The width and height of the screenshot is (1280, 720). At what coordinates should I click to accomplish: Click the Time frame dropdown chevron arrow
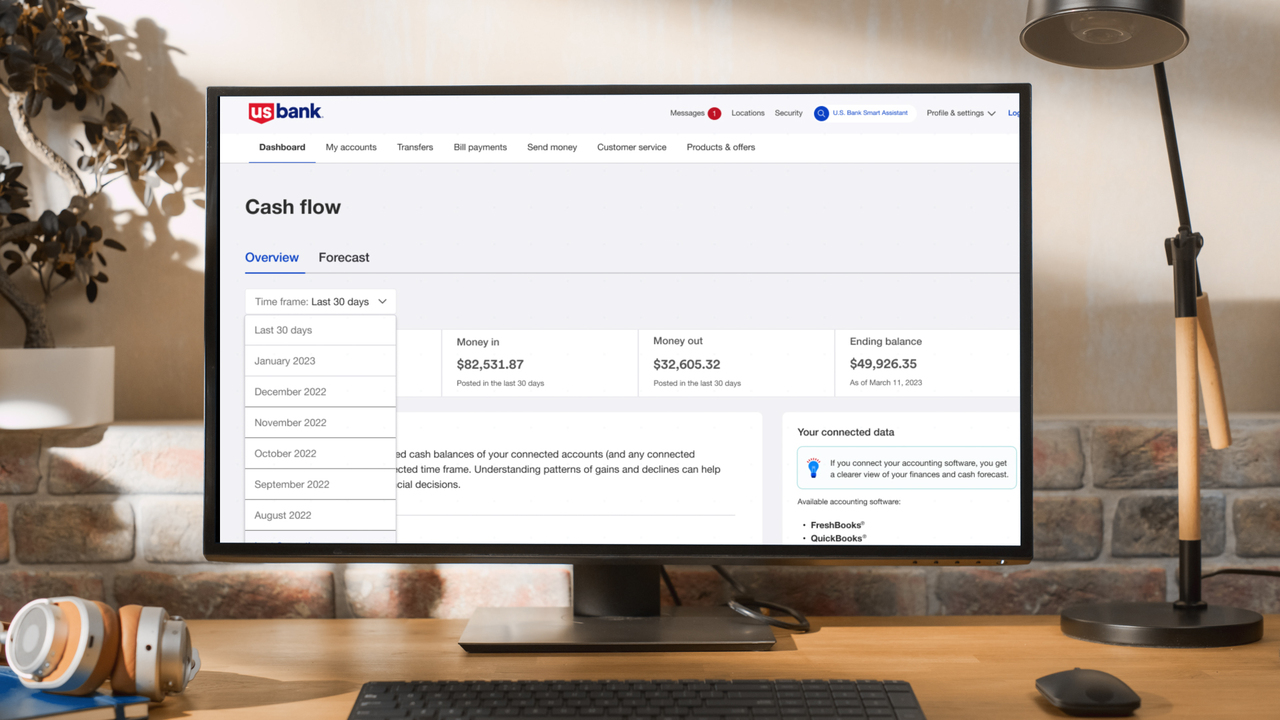click(383, 302)
